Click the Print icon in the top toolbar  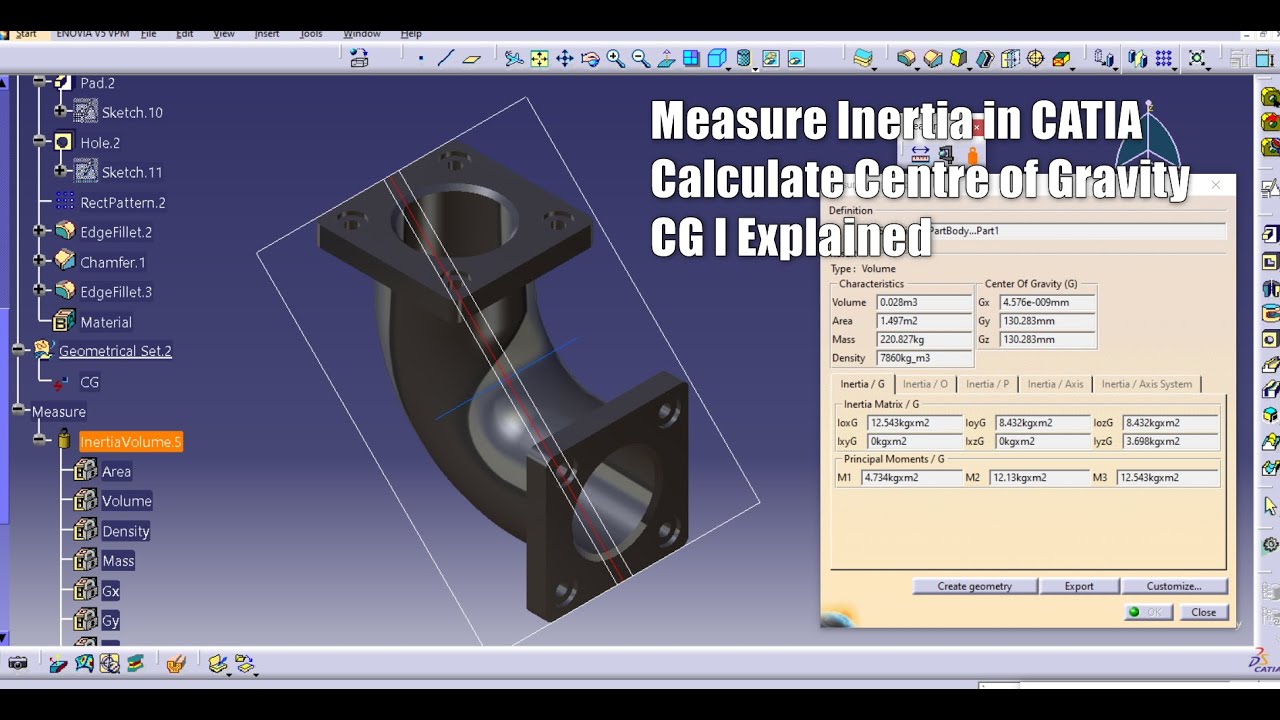359,59
